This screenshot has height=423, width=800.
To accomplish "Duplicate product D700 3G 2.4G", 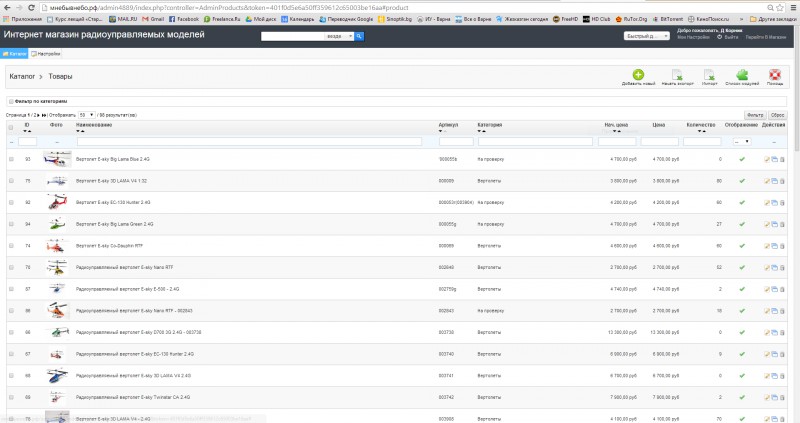I will pos(774,332).
